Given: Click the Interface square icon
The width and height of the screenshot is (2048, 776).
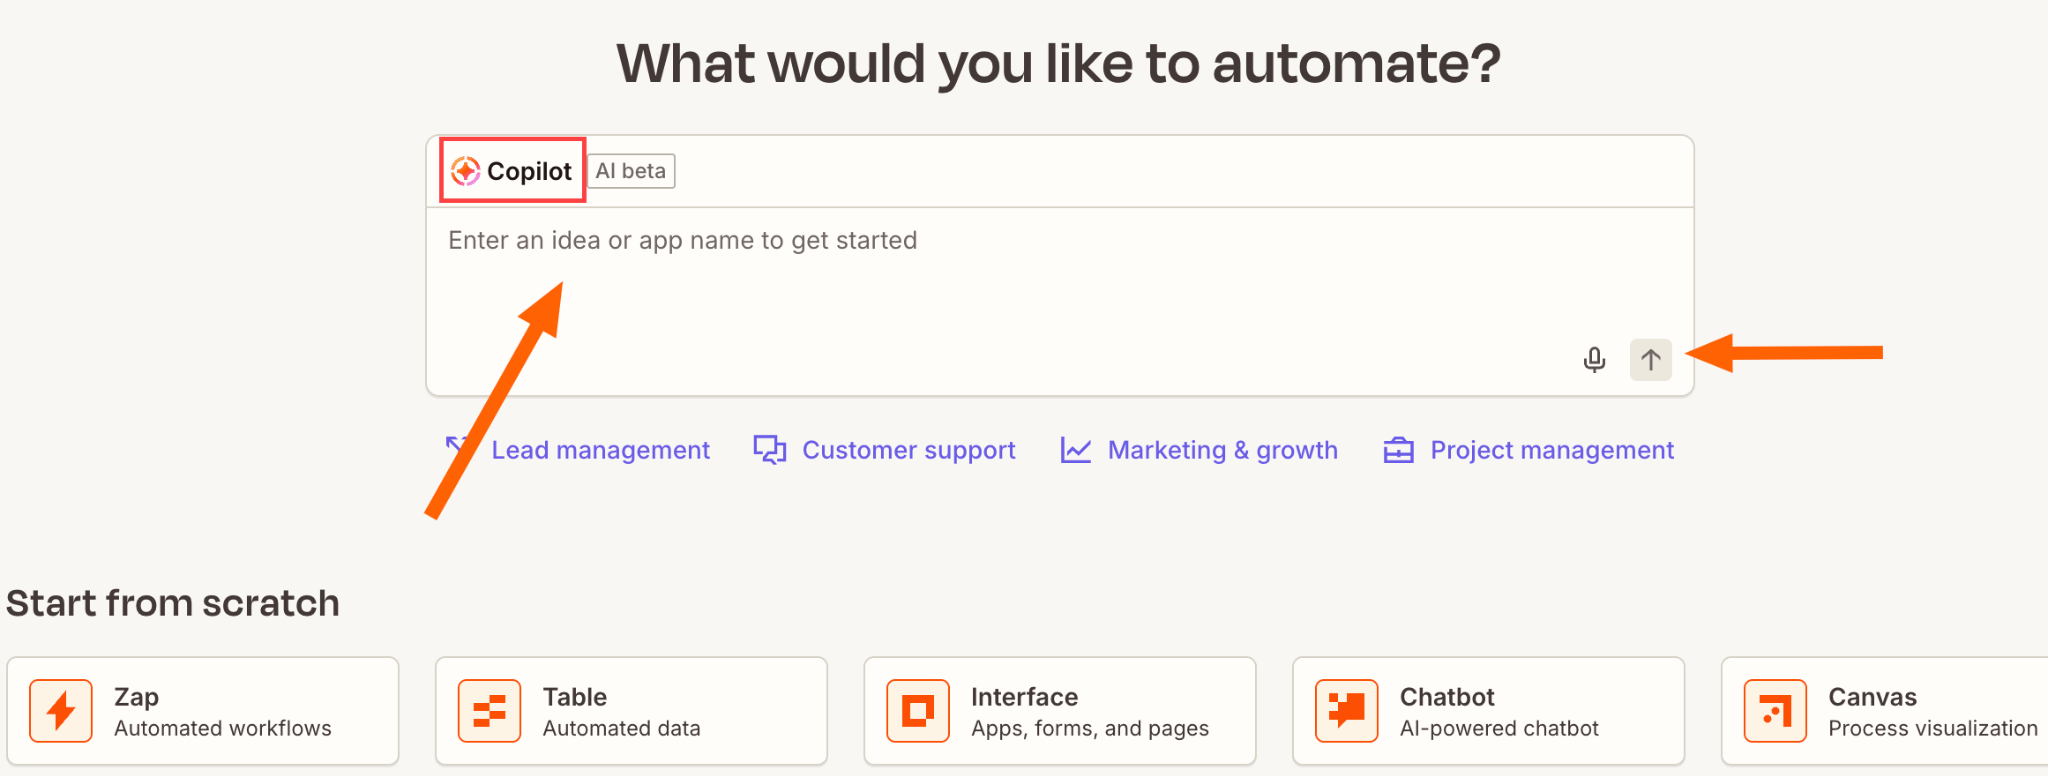Looking at the screenshot, I should pyautogui.click(x=918, y=711).
